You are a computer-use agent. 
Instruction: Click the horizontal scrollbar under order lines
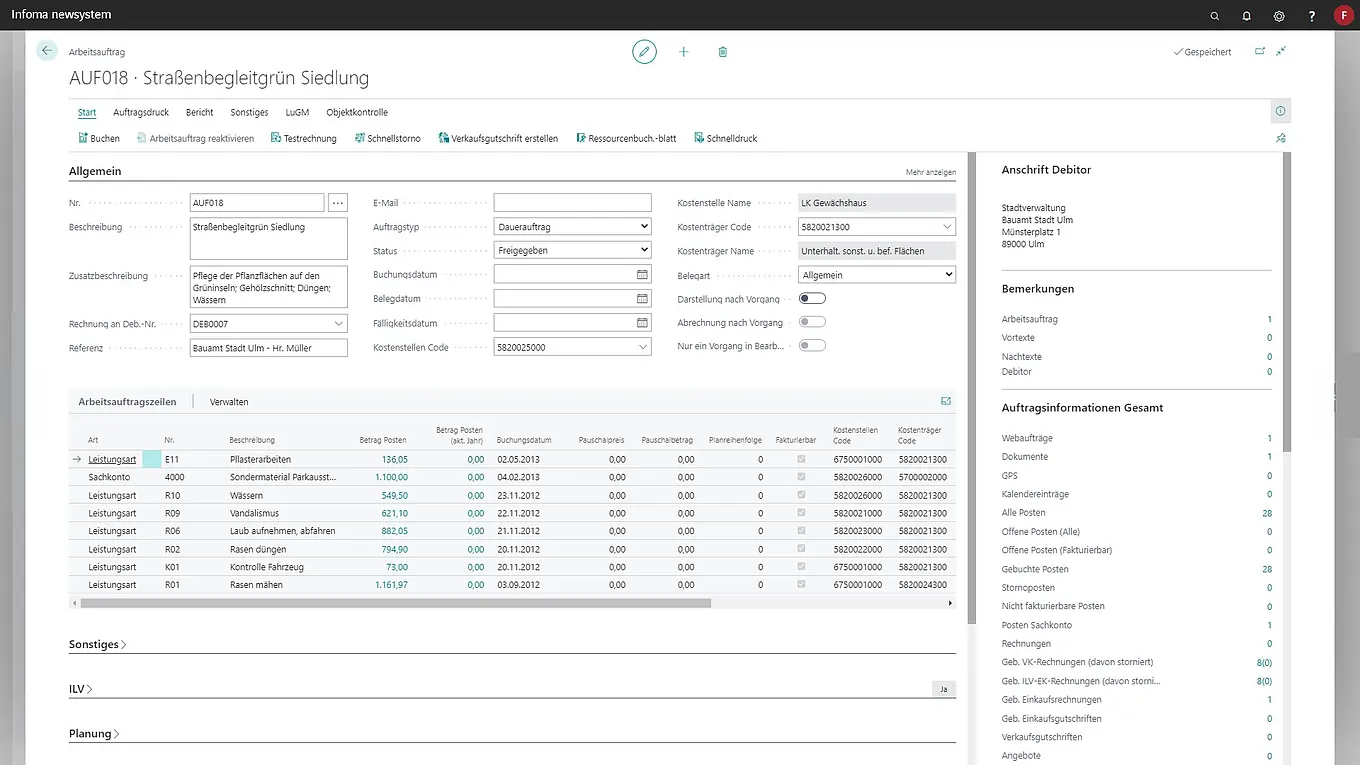tap(395, 604)
